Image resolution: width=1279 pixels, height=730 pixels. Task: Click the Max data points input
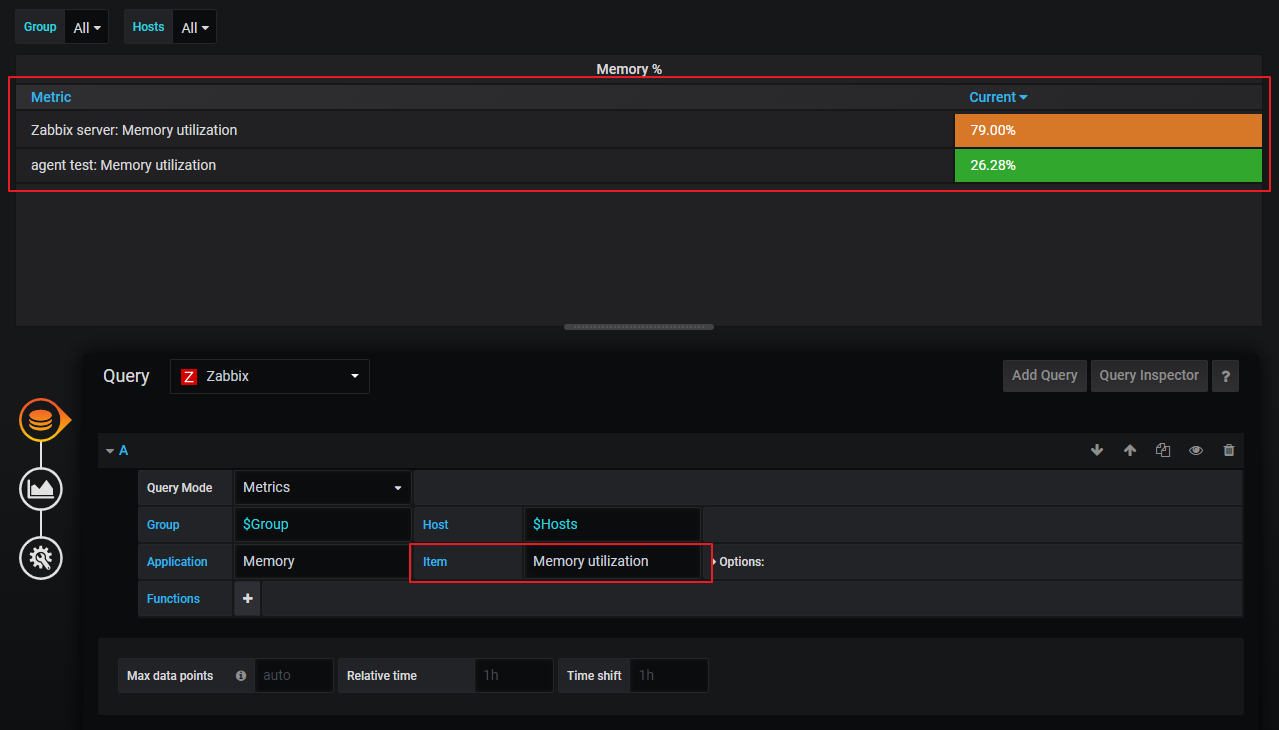pyautogui.click(x=294, y=676)
